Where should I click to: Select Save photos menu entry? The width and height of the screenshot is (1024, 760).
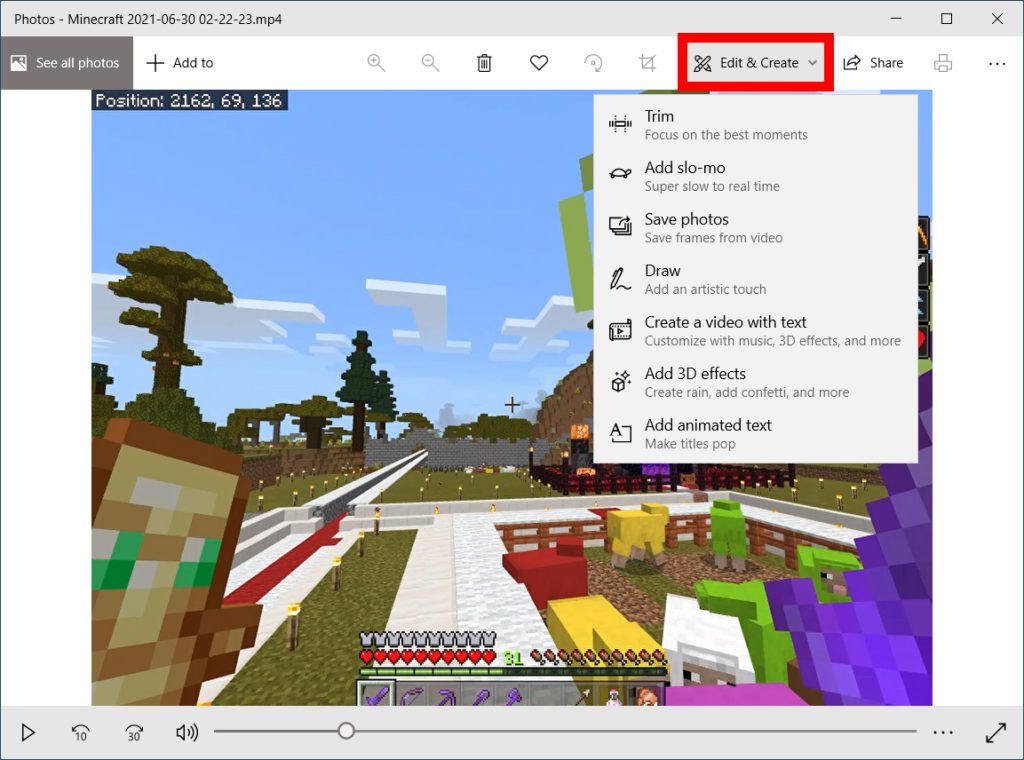(x=755, y=227)
